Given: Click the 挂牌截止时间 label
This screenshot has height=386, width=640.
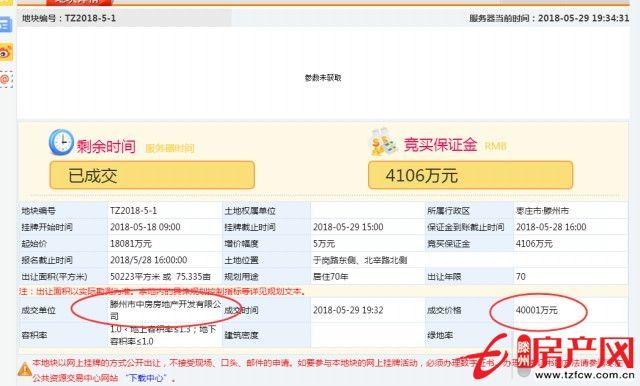Looking at the screenshot, I should [250, 227].
